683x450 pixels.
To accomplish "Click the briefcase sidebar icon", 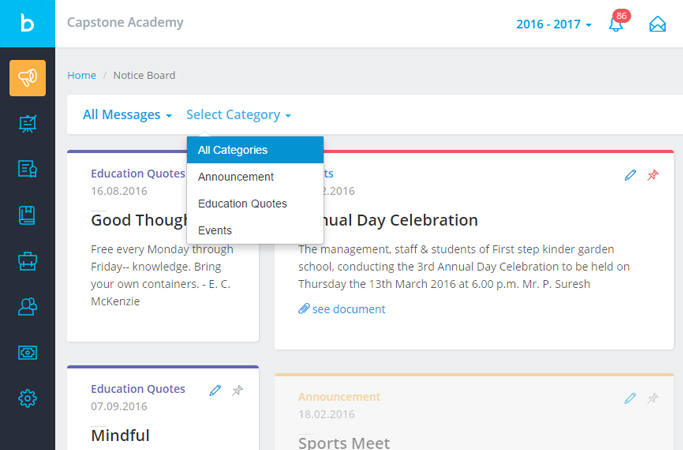I will click(x=27, y=261).
